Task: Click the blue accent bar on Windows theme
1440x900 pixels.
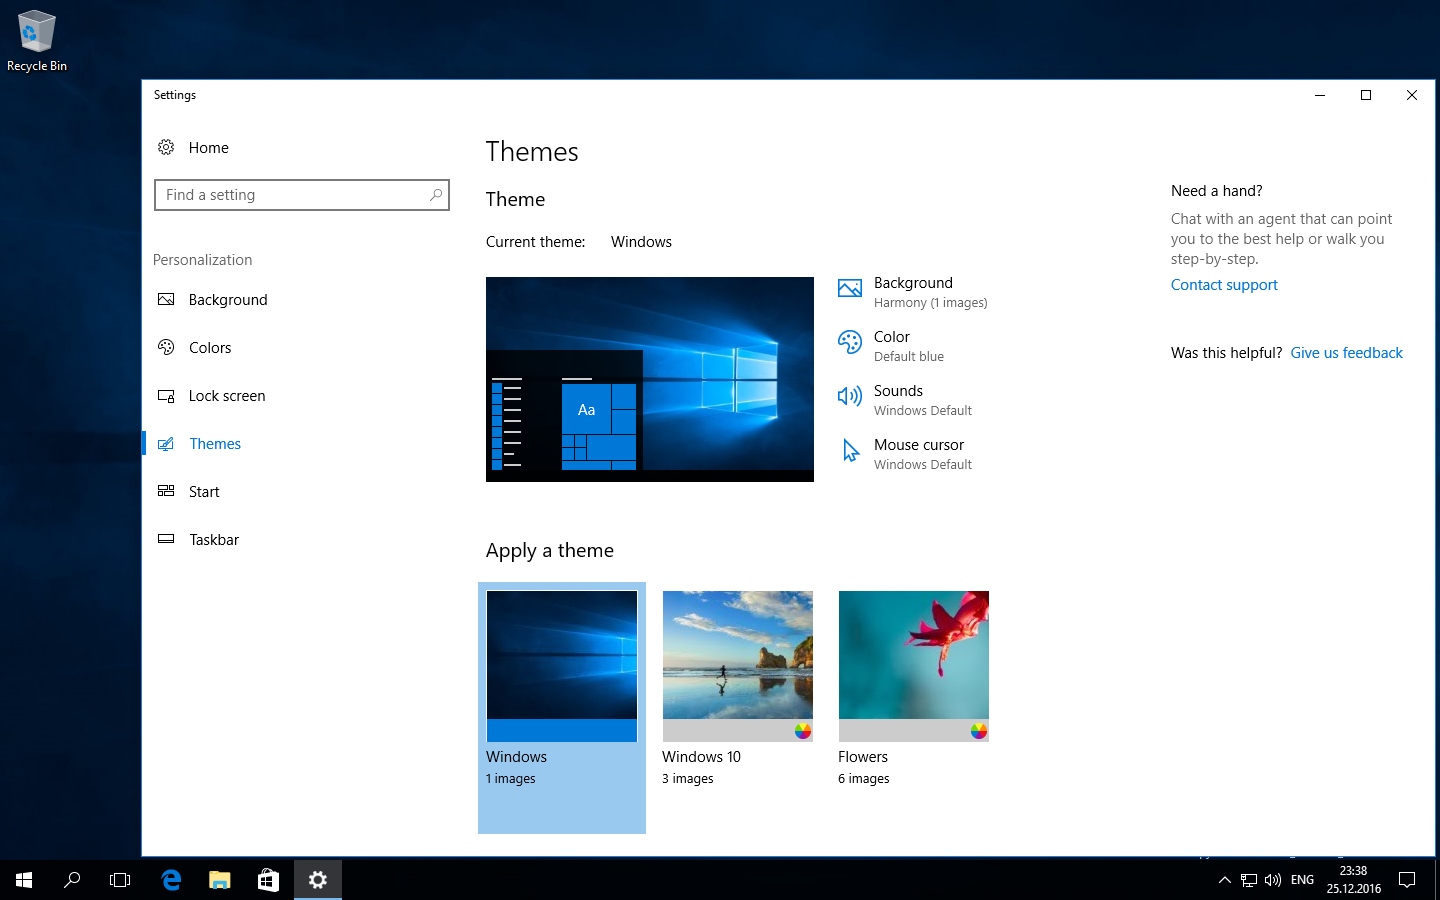Action: pos(562,730)
